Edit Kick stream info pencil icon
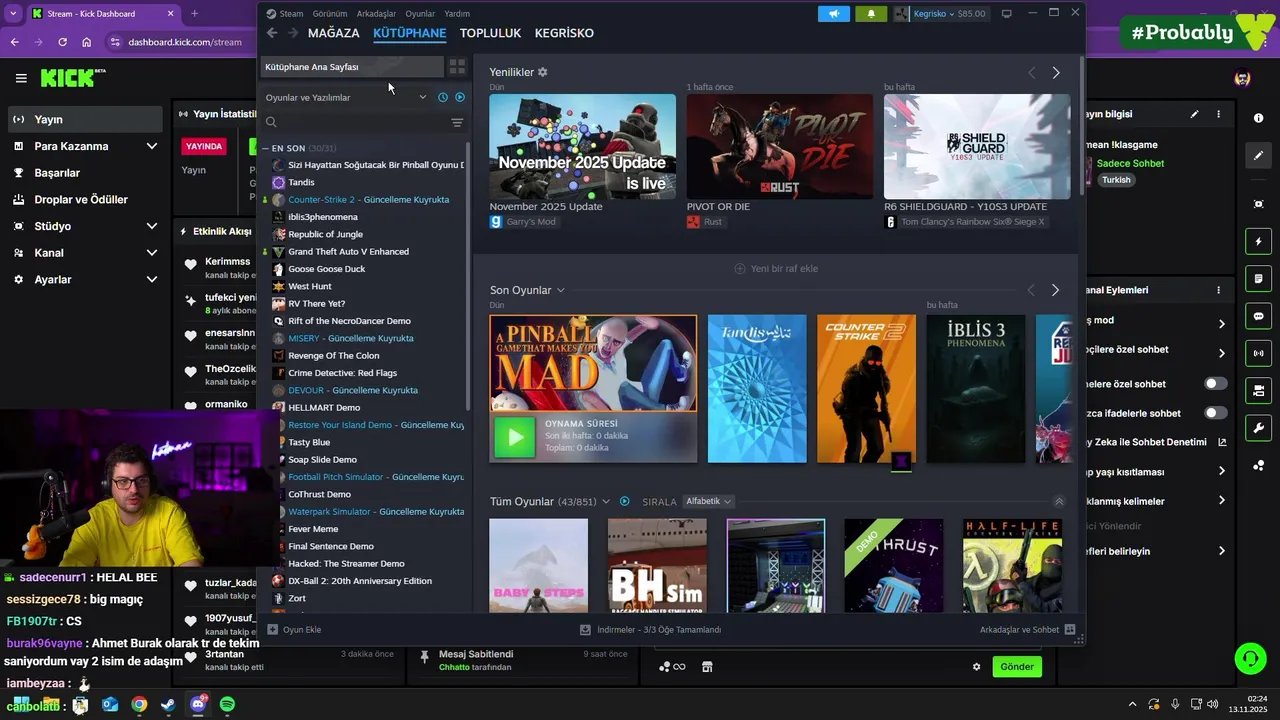This screenshot has height=720, width=1280. (x=1194, y=114)
